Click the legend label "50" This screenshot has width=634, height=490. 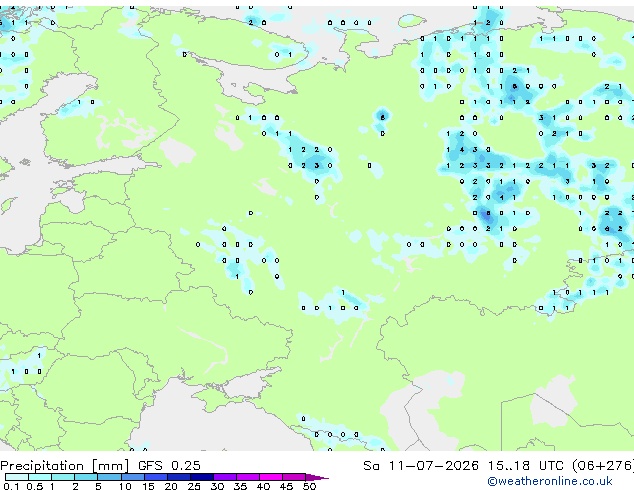point(309,486)
